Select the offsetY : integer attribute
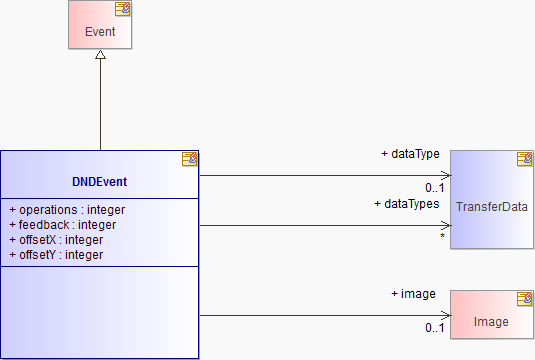The height and width of the screenshot is (360, 535). pyautogui.click(x=56, y=255)
